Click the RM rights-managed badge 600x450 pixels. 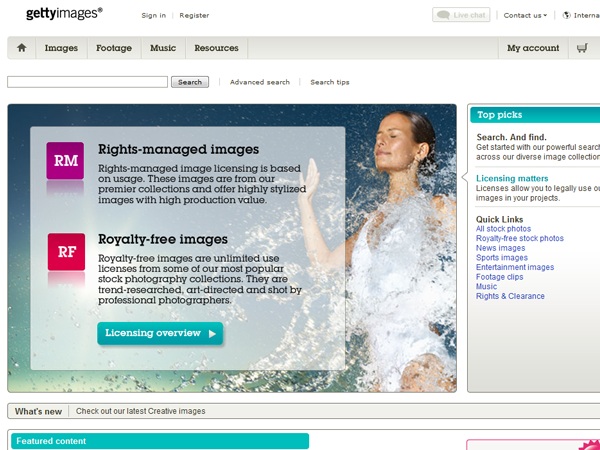pyautogui.click(x=65, y=161)
